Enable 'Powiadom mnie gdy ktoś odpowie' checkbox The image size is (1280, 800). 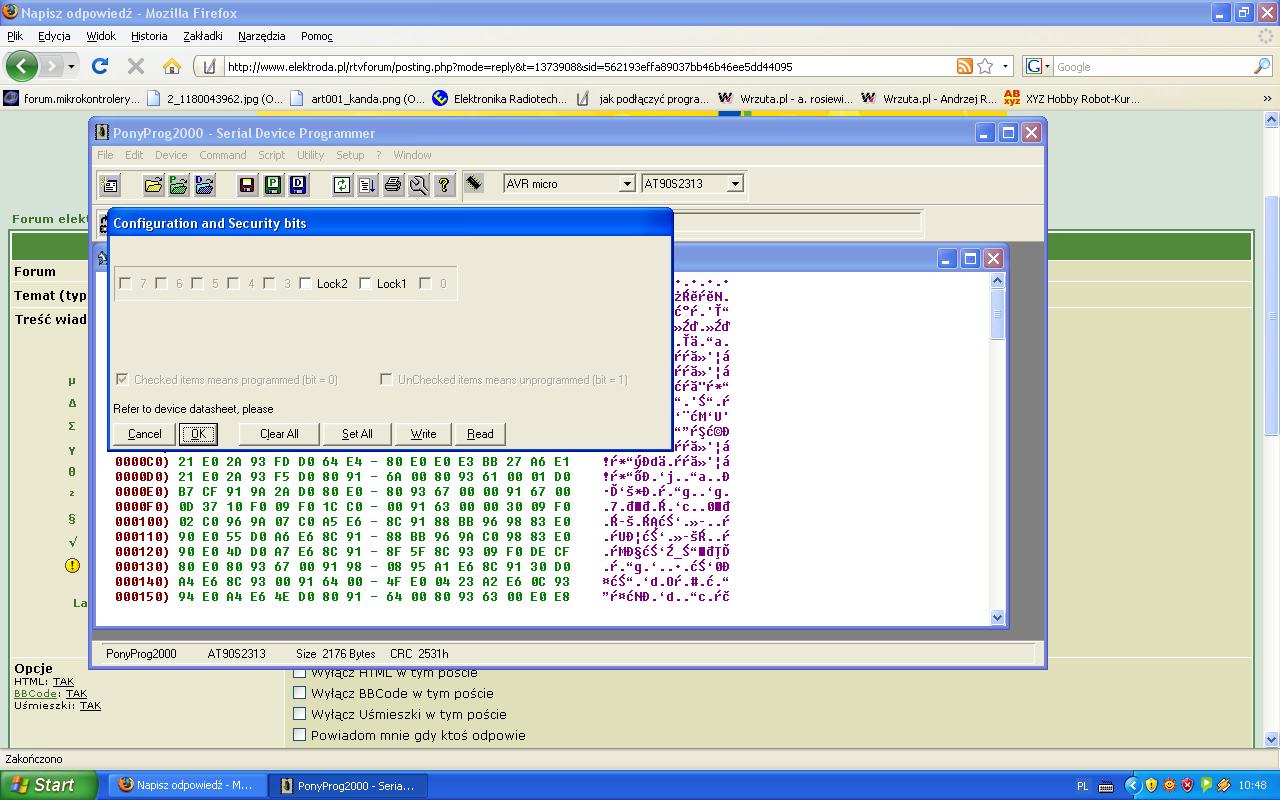pyautogui.click(x=299, y=734)
